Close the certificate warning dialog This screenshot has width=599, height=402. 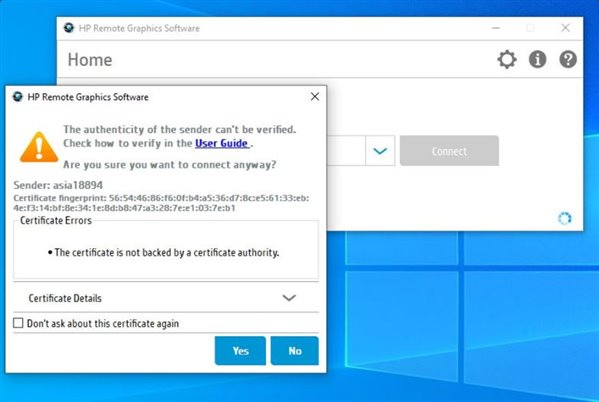click(x=315, y=96)
